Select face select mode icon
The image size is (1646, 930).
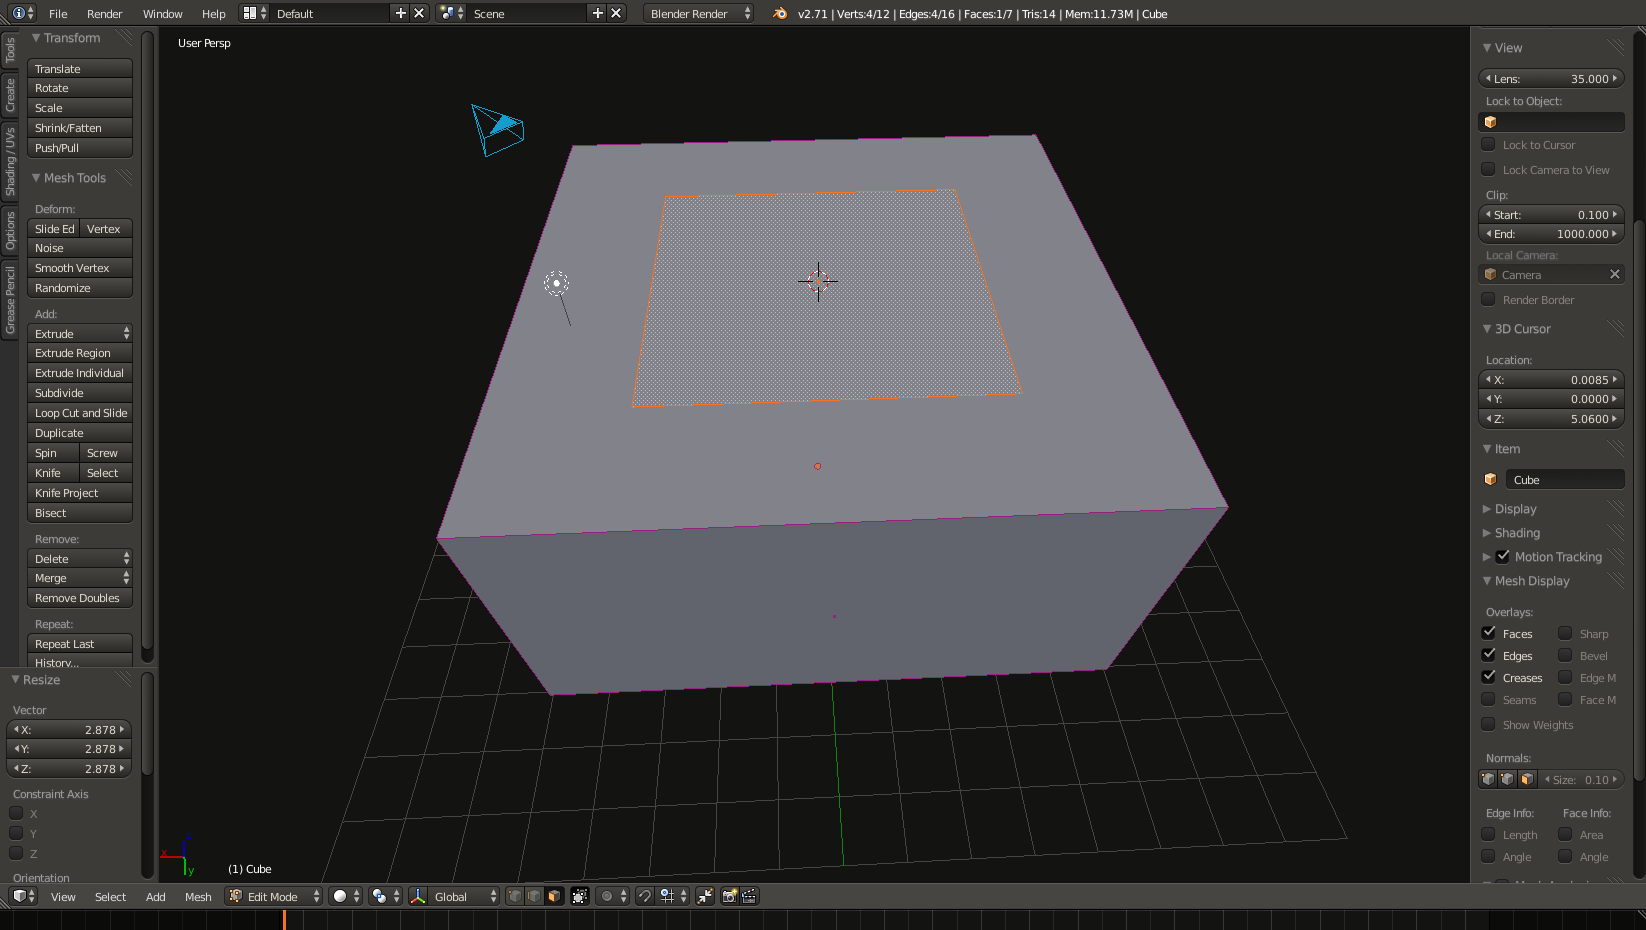tap(554, 896)
